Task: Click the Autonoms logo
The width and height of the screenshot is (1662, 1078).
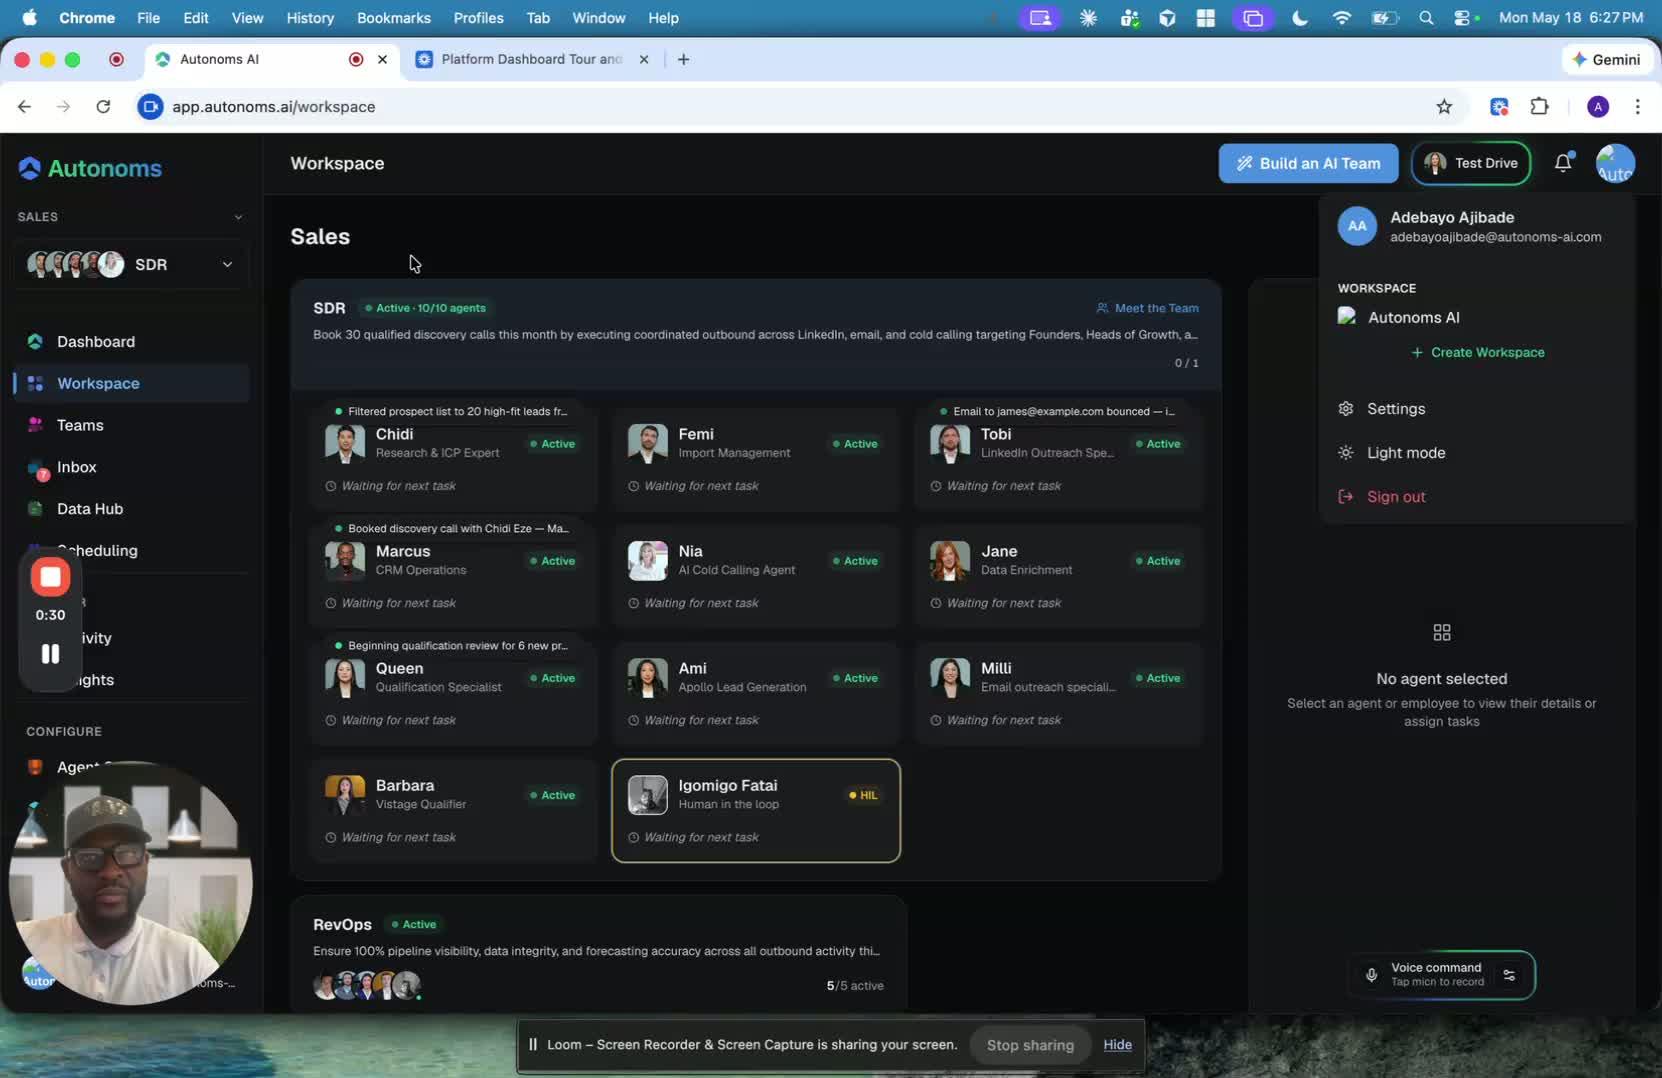Action: (90, 168)
